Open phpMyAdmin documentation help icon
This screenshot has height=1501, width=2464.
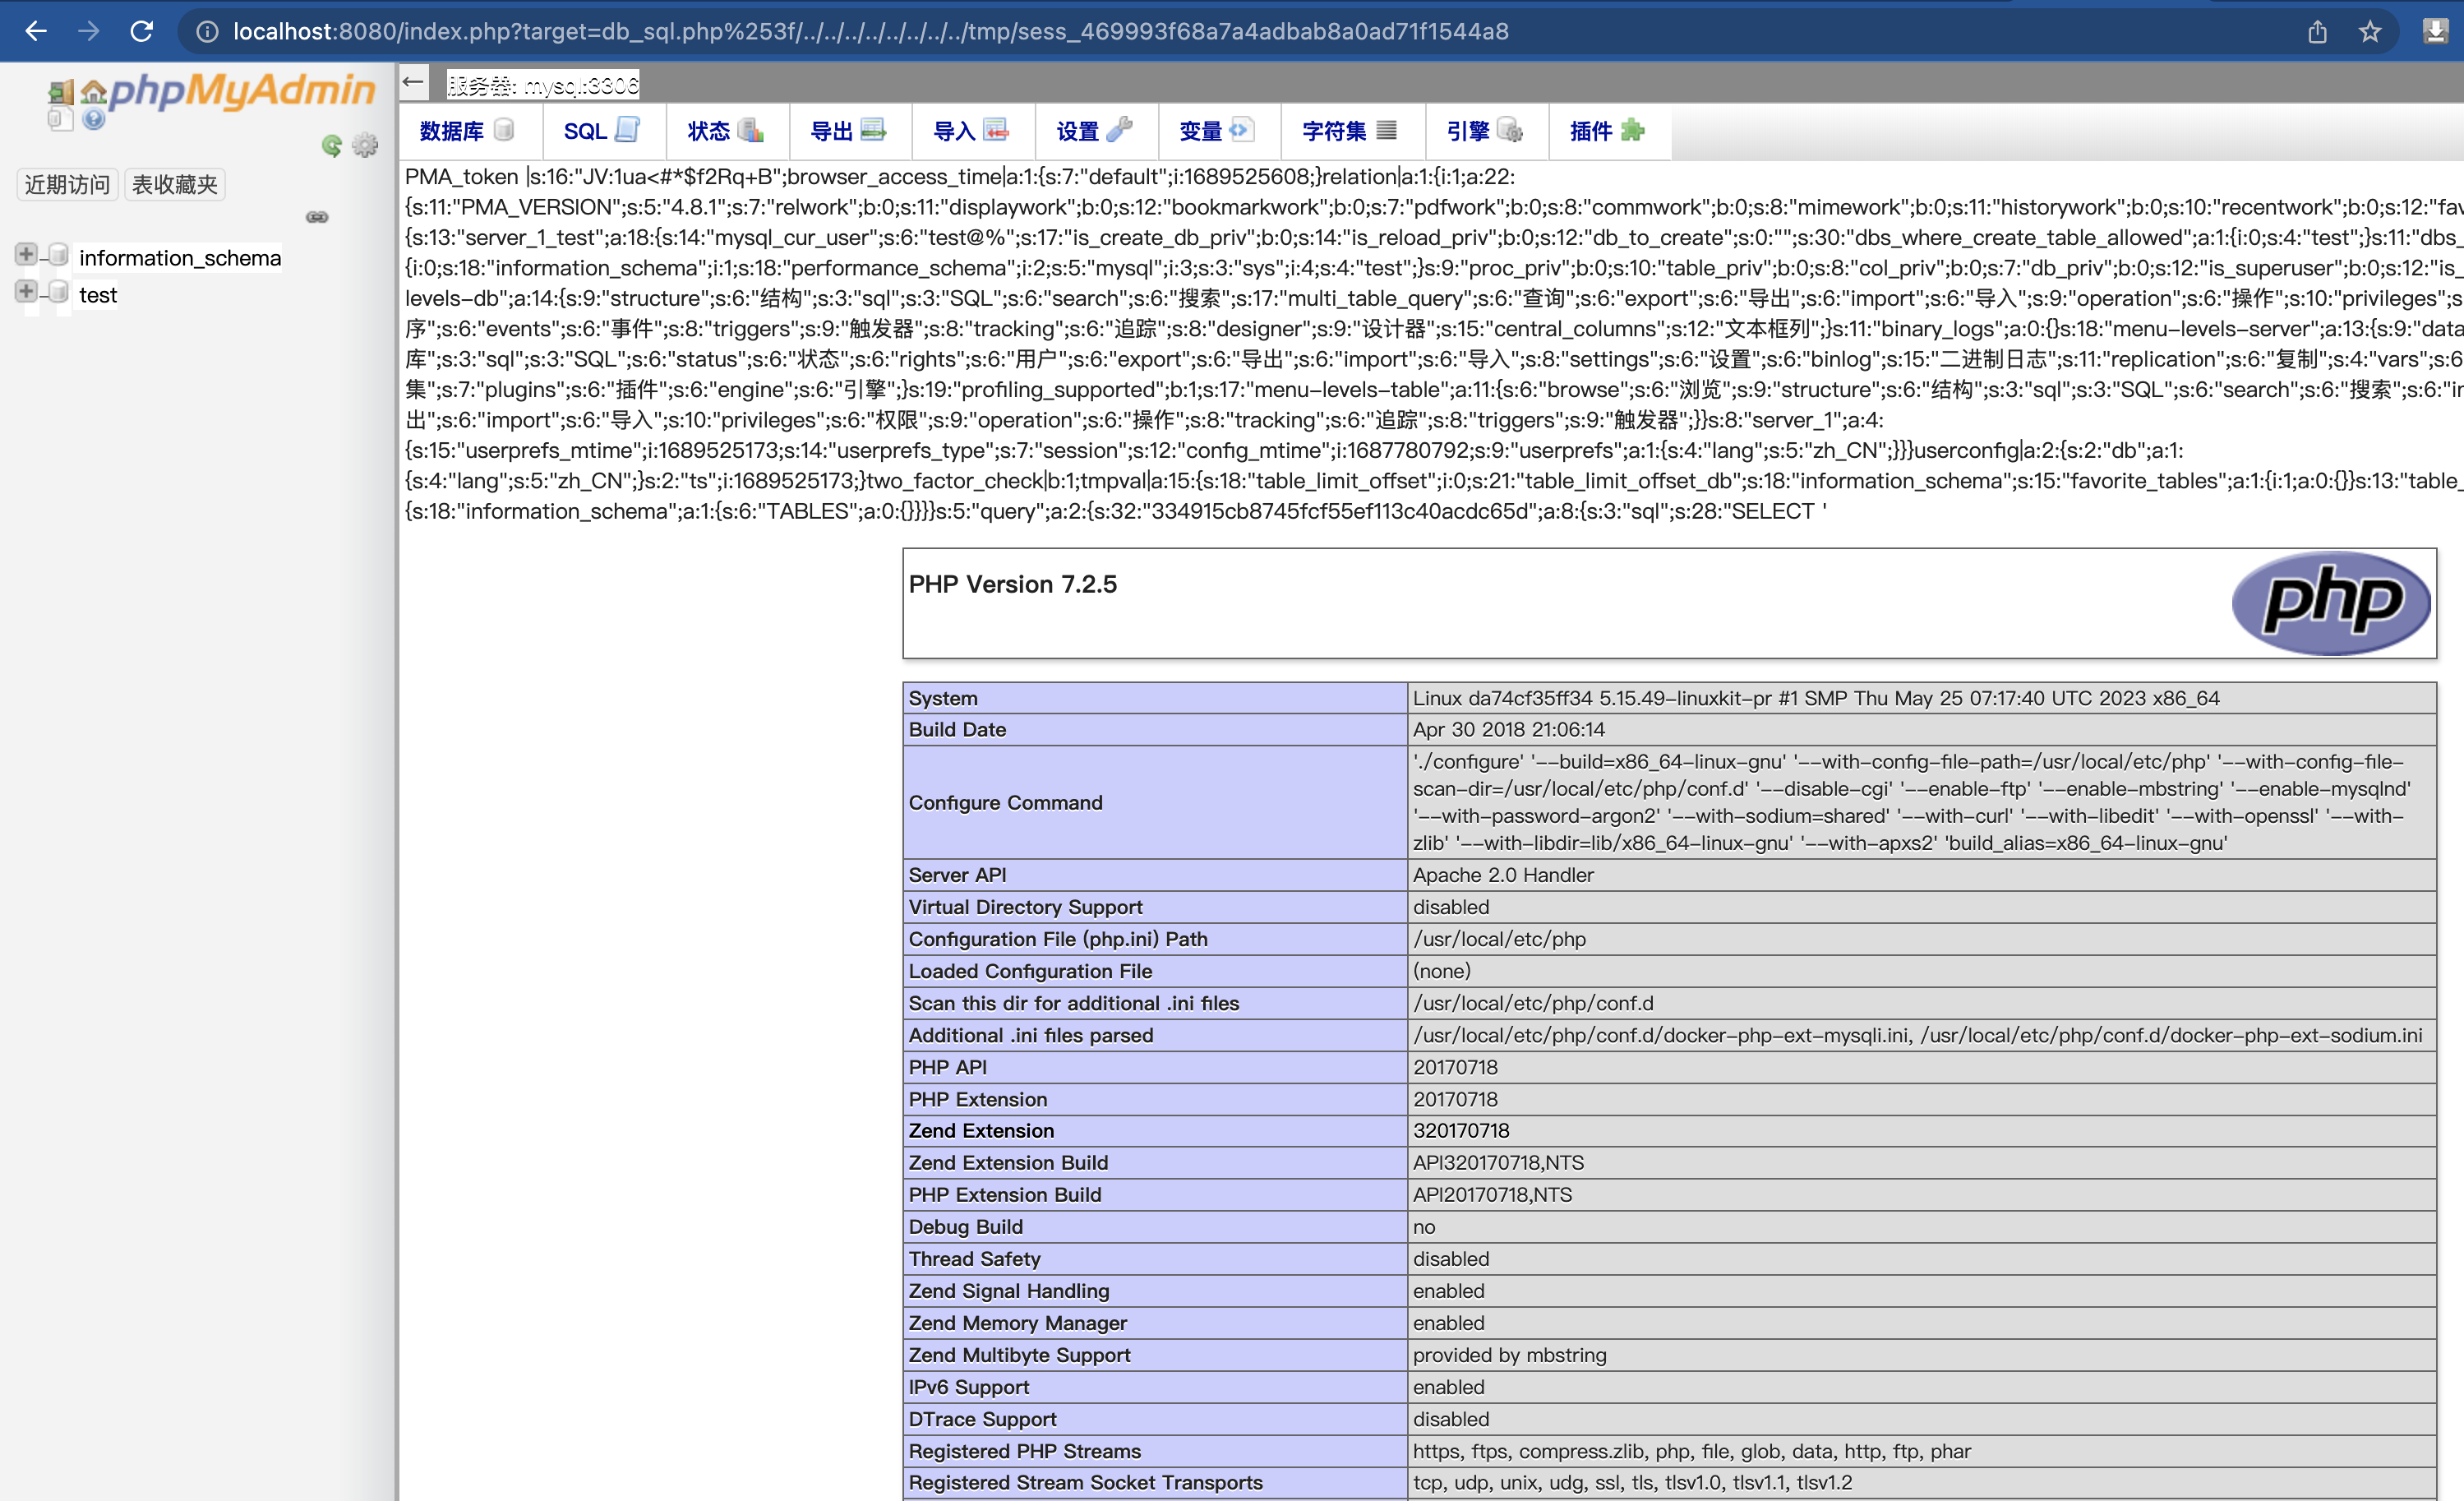[x=94, y=119]
